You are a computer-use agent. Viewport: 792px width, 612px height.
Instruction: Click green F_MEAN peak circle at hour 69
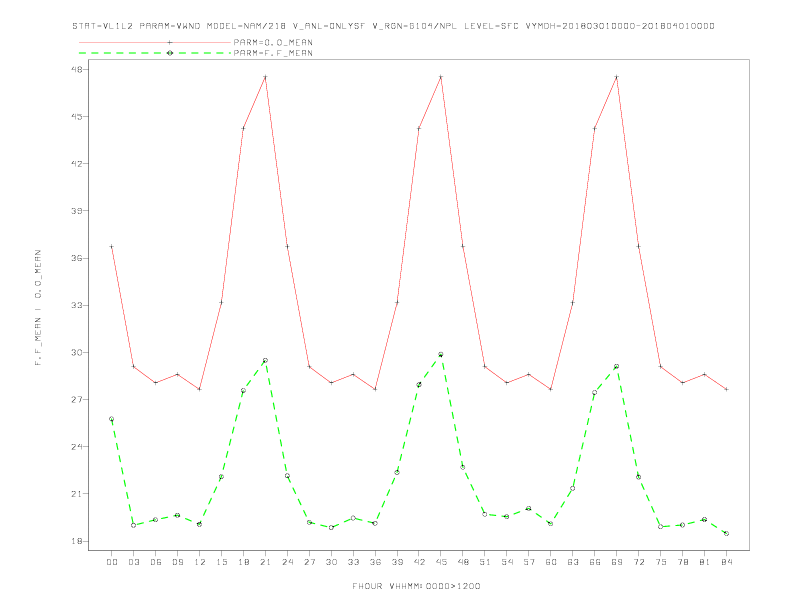coord(617,367)
